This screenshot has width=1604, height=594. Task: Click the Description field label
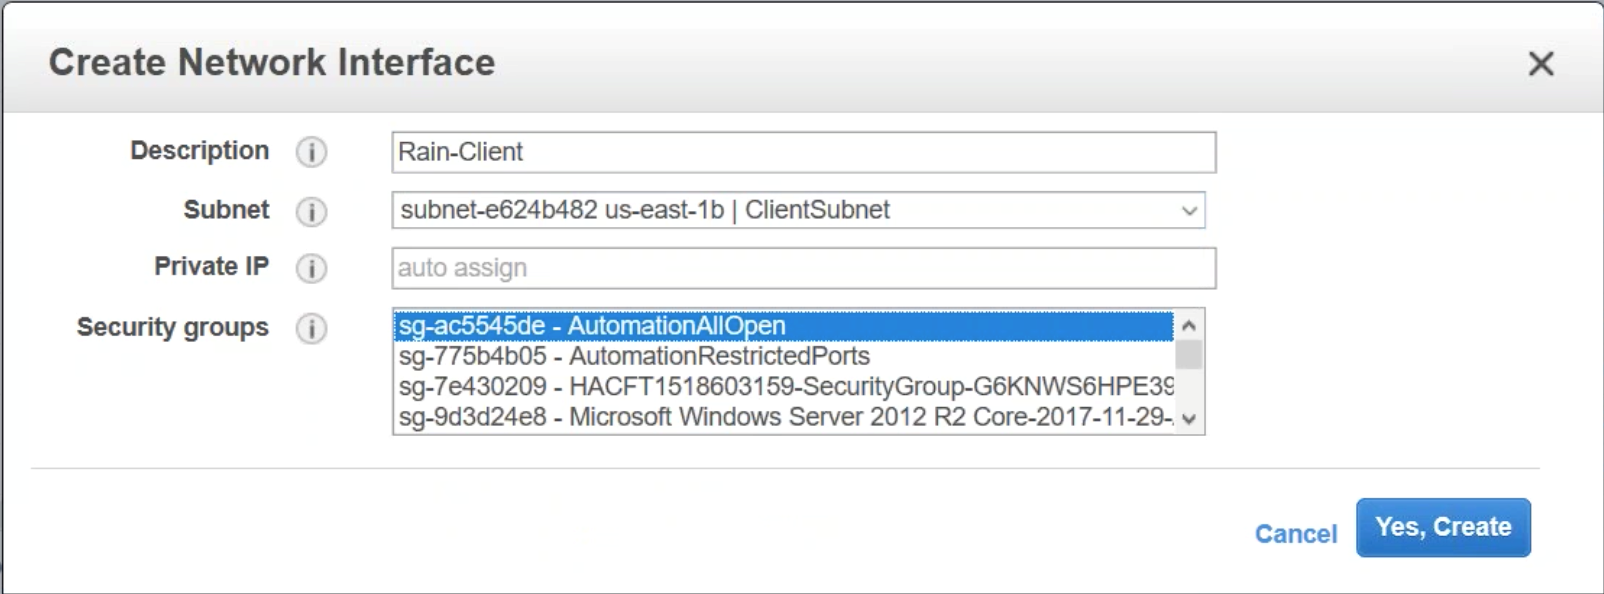point(199,151)
